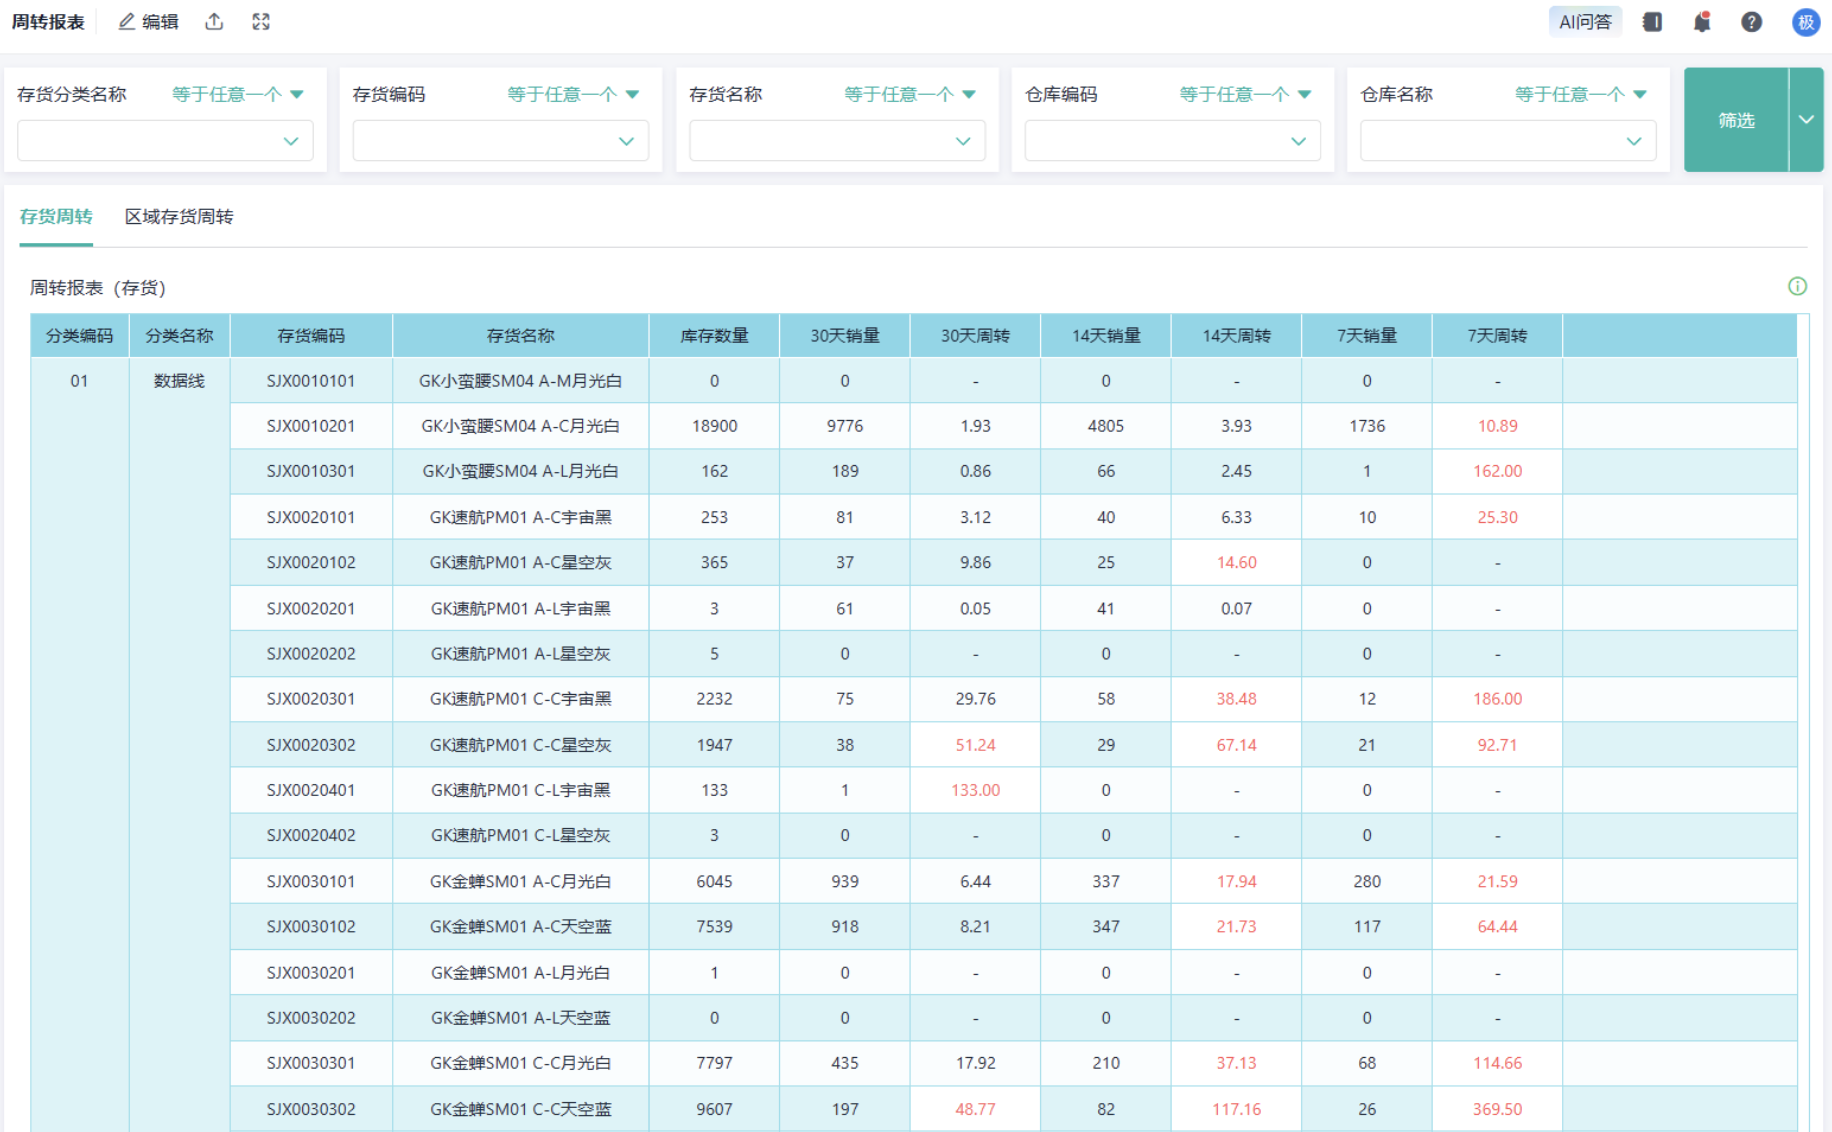Select the 存货周转 tab
The height and width of the screenshot is (1132, 1832).
pos(56,217)
